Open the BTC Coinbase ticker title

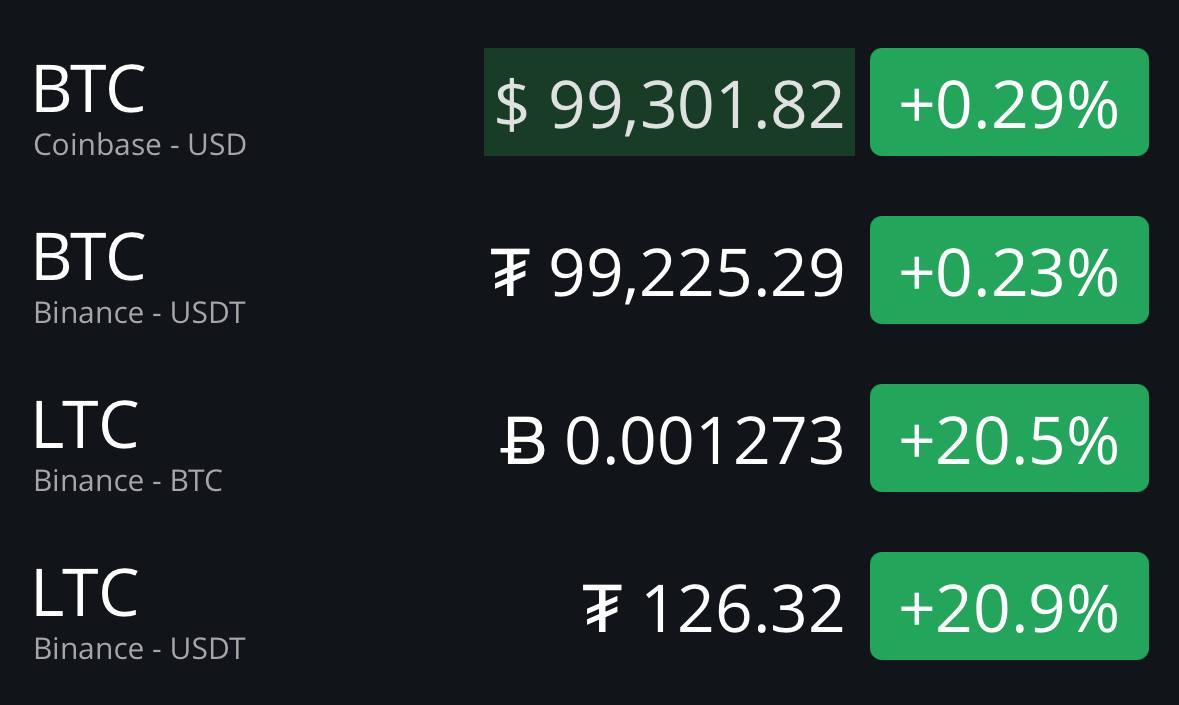coord(89,89)
